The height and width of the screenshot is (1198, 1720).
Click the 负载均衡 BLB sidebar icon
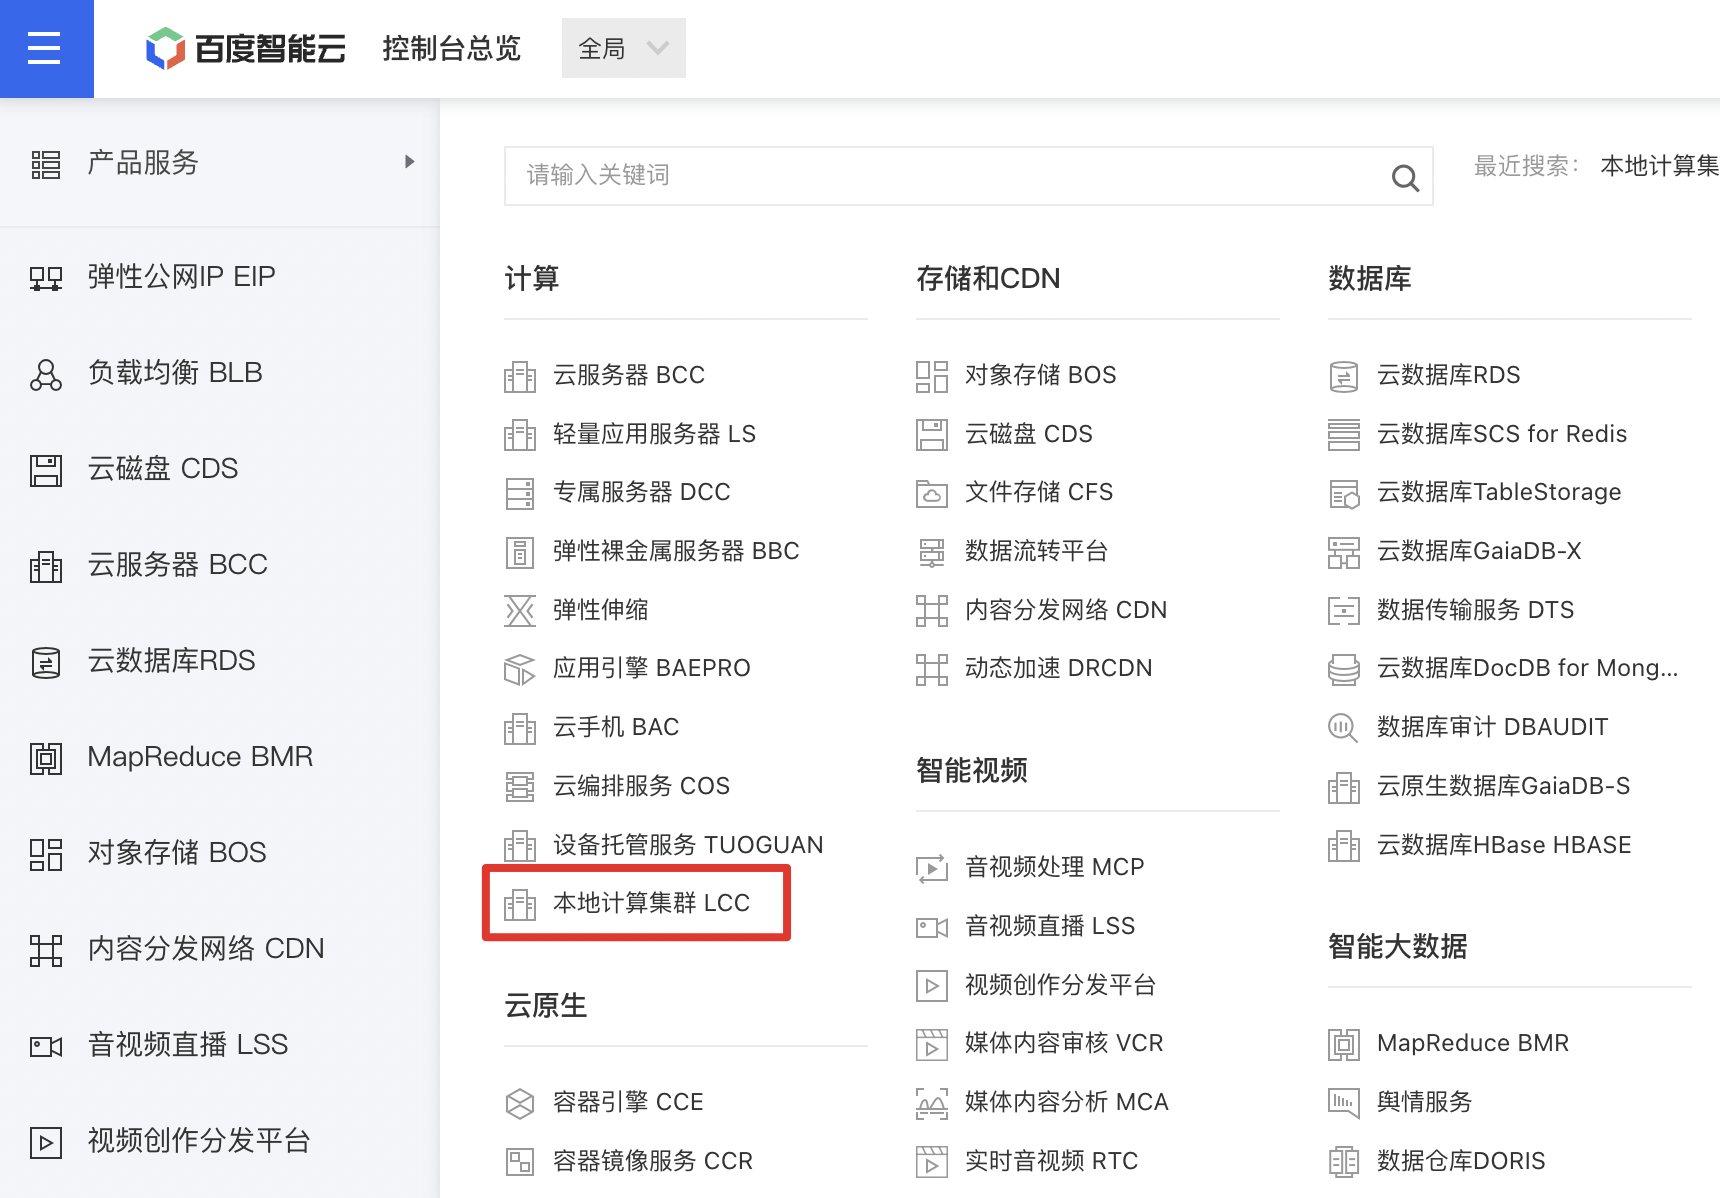[x=46, y=374]
